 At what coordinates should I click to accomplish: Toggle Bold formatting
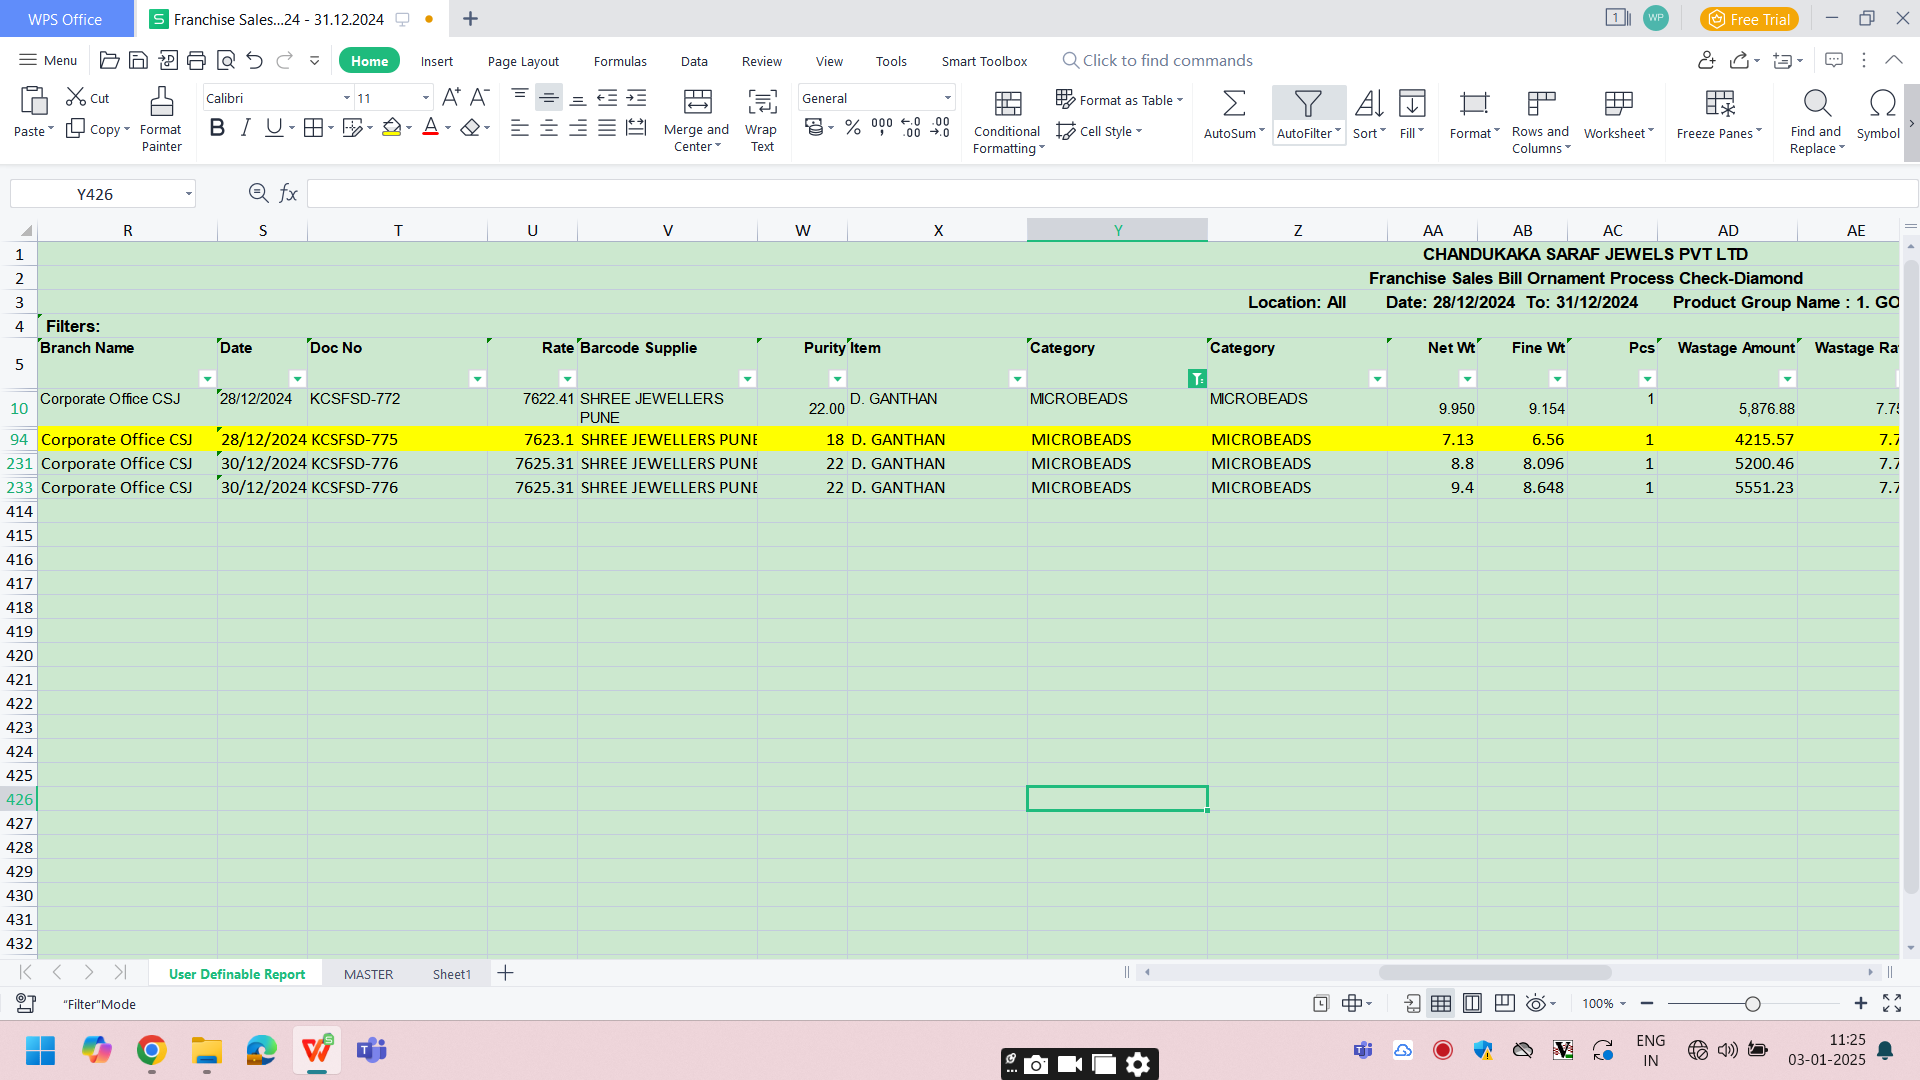[x=217, y=127]
